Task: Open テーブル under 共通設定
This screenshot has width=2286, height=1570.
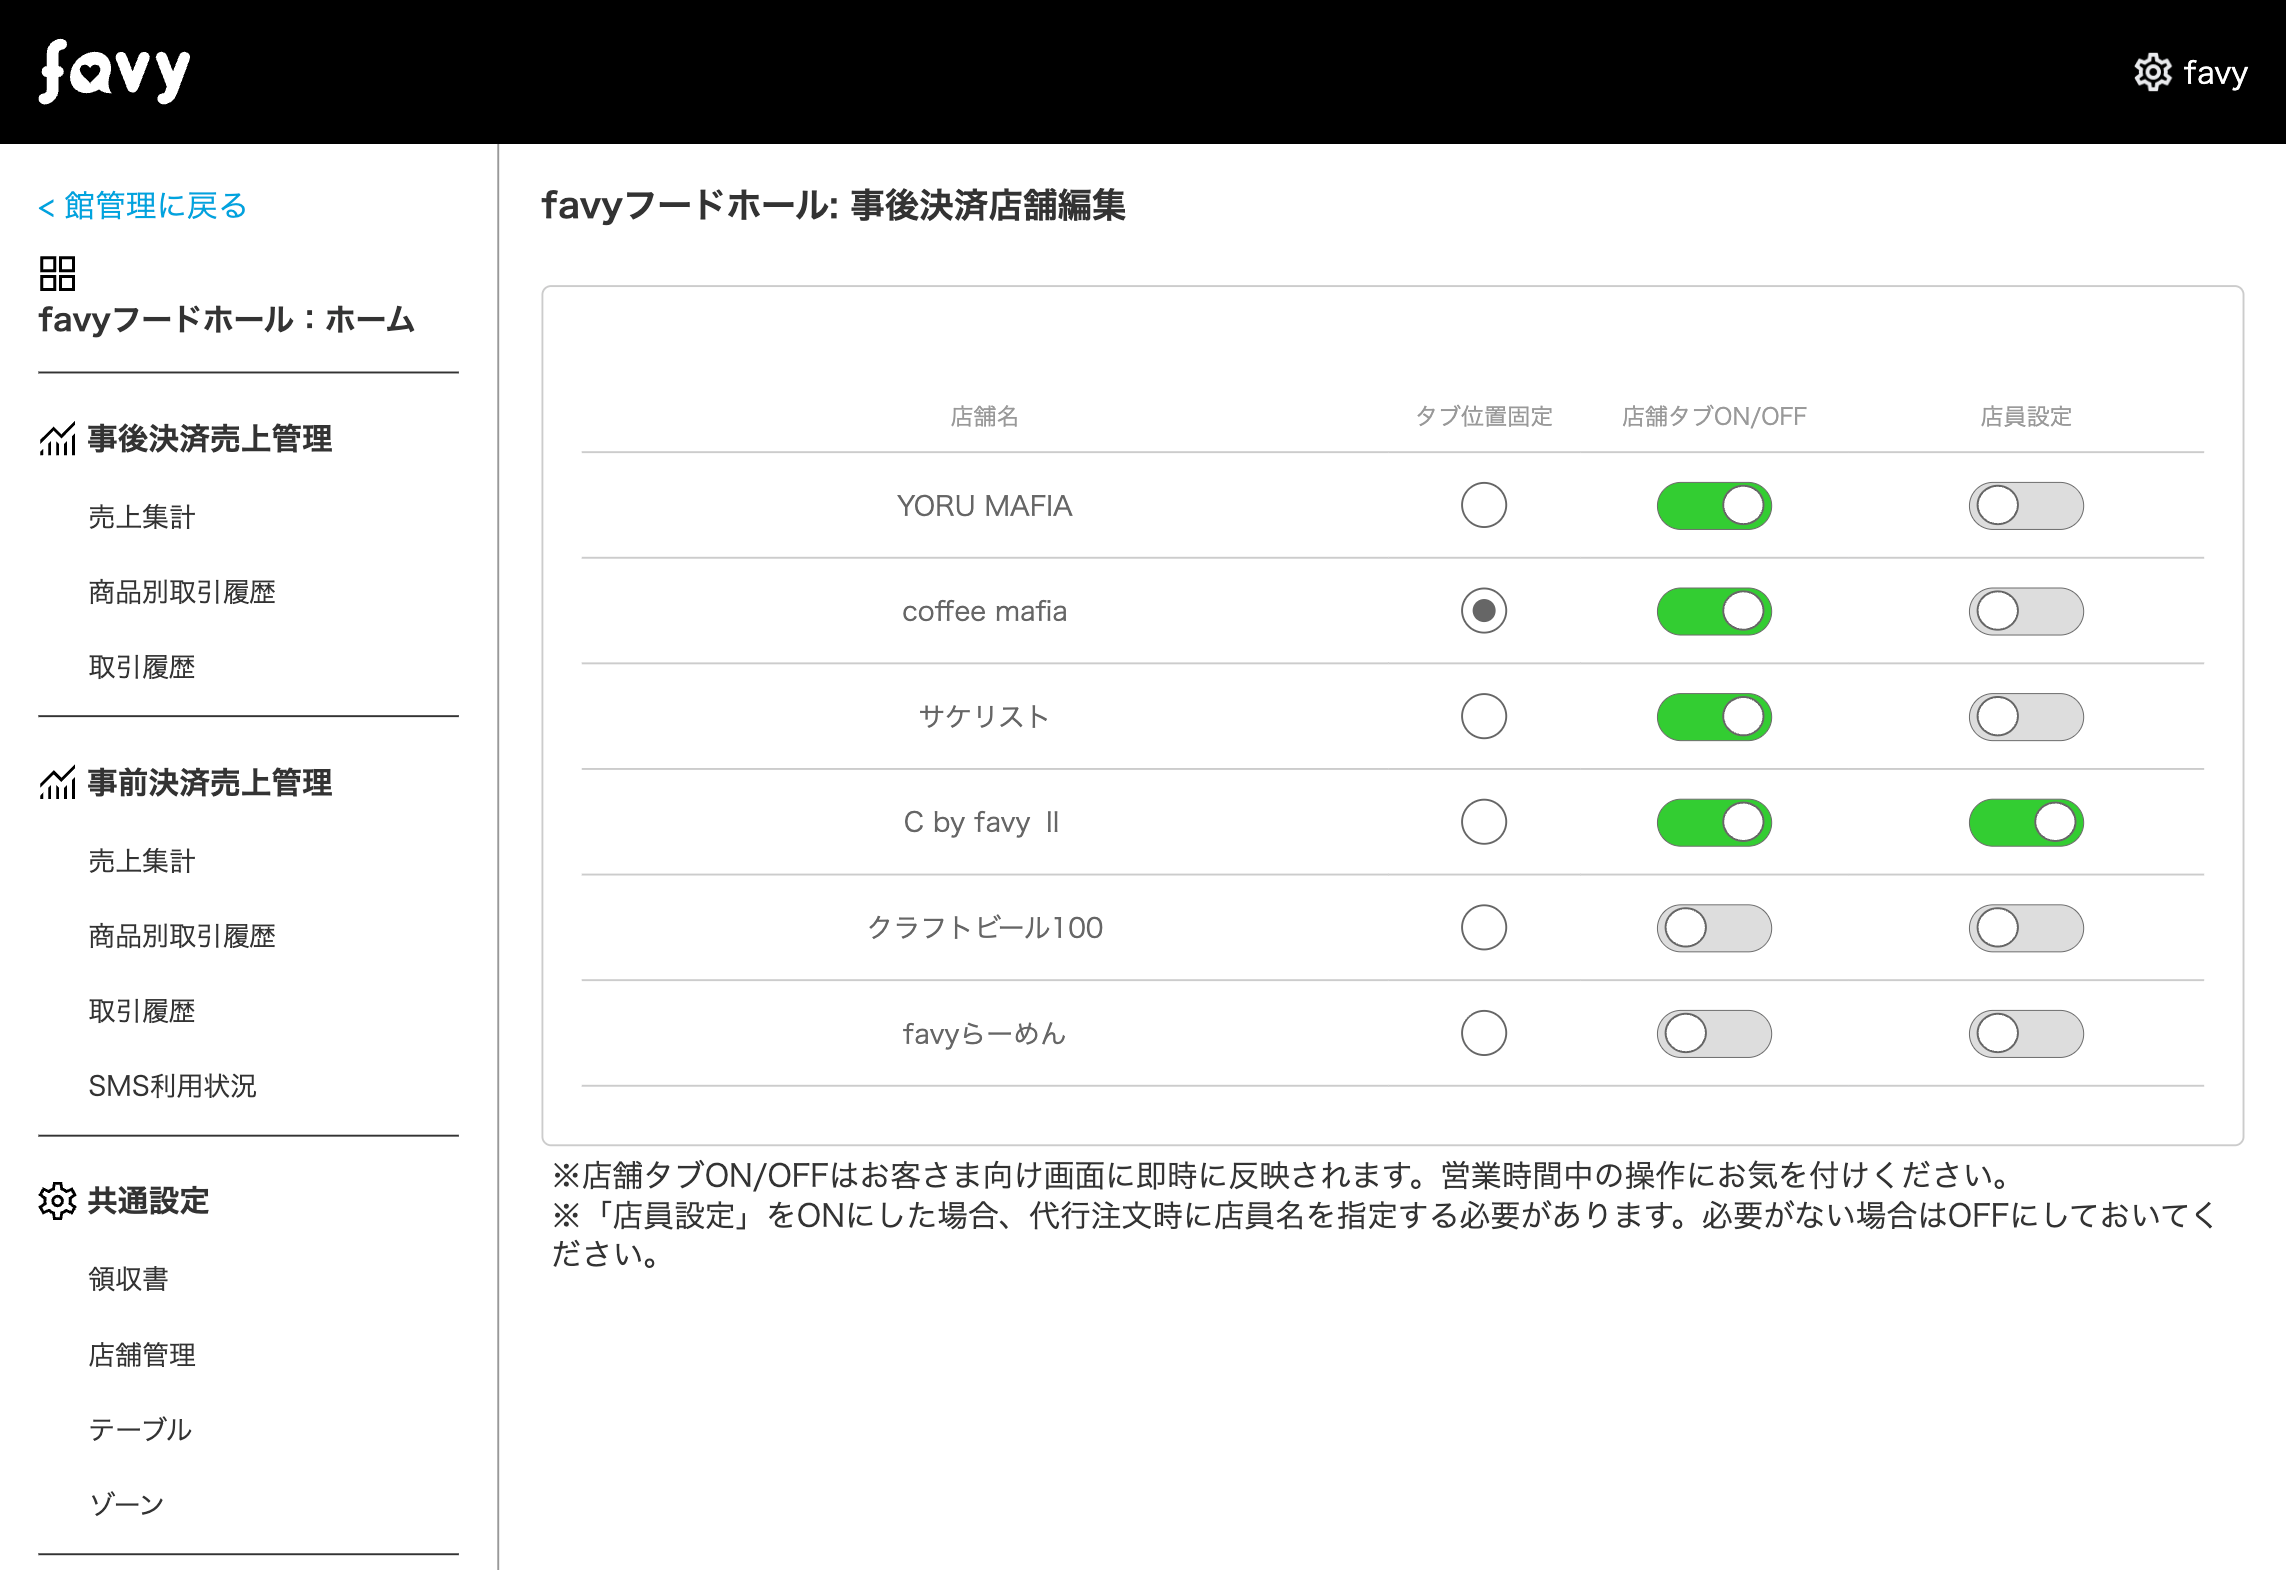Action: 140,1430
